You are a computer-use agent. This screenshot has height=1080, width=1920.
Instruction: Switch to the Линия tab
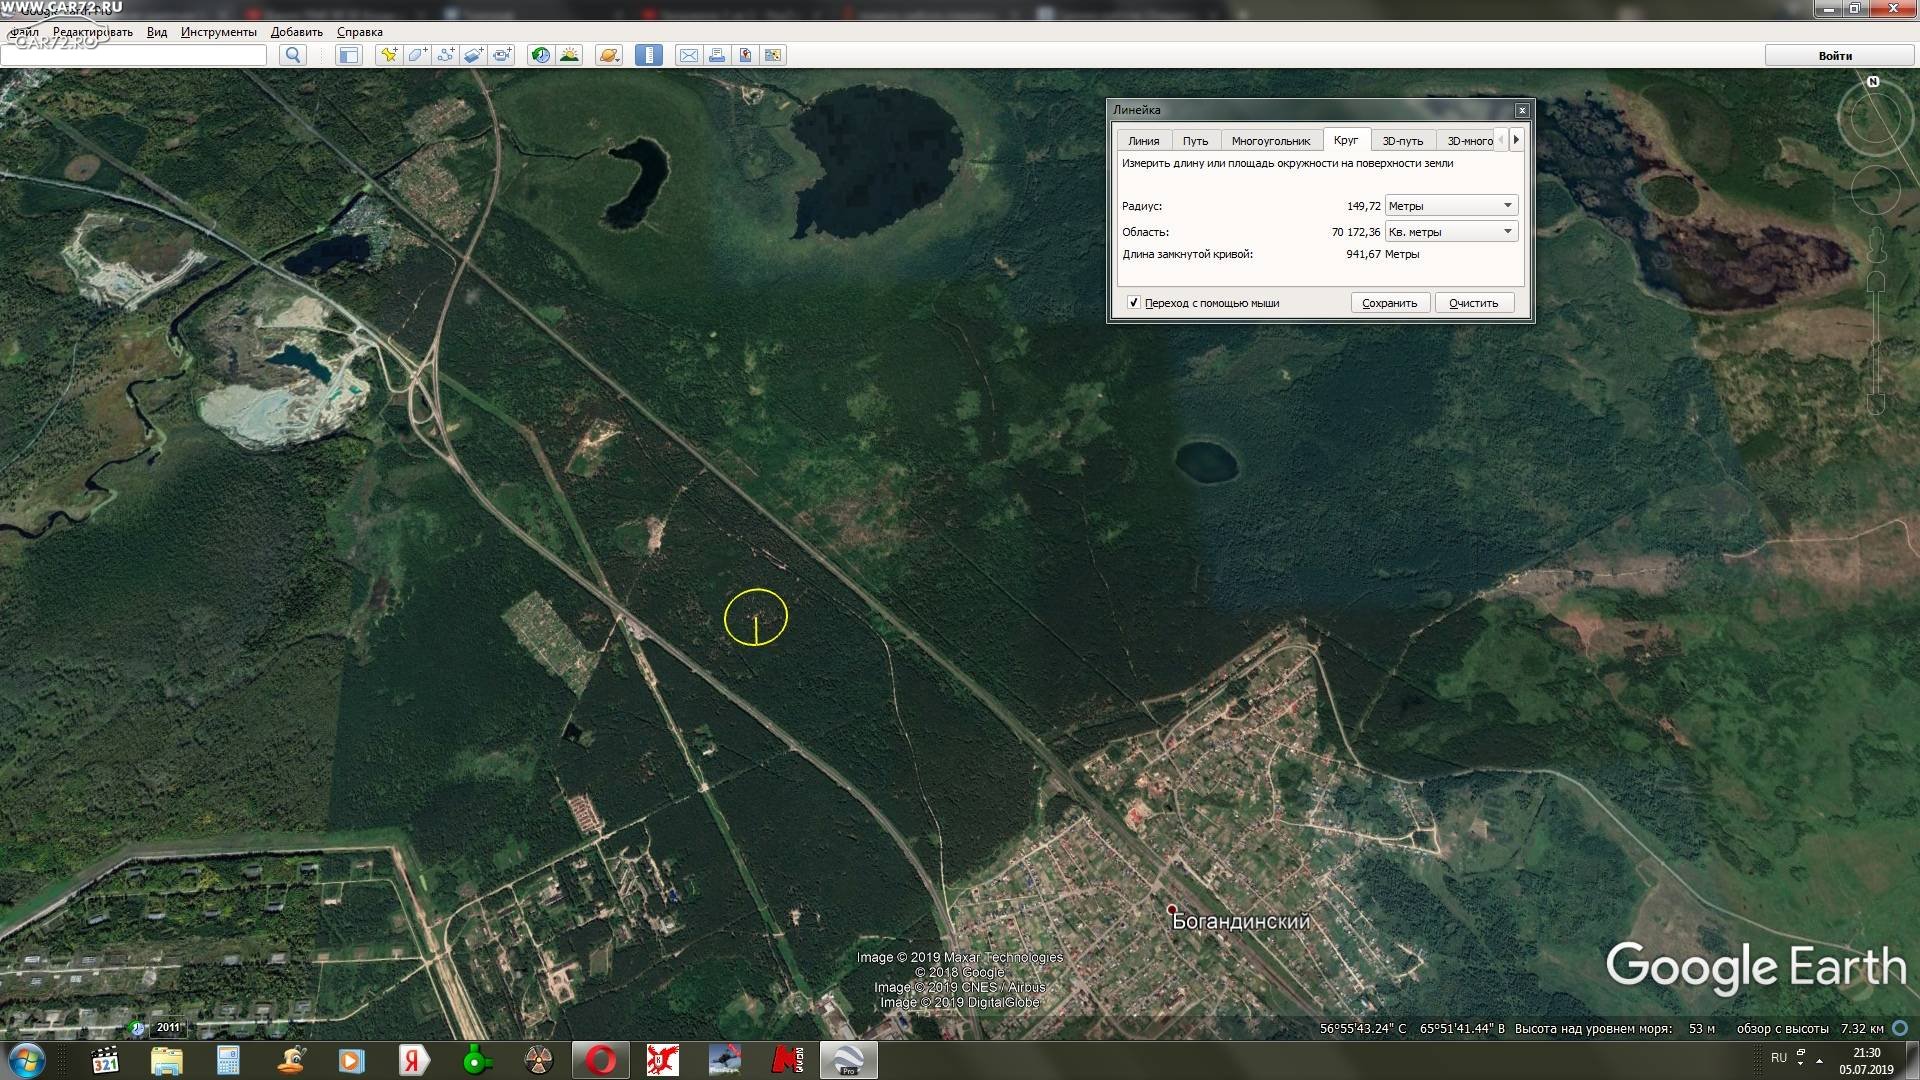click(1143, 141)
